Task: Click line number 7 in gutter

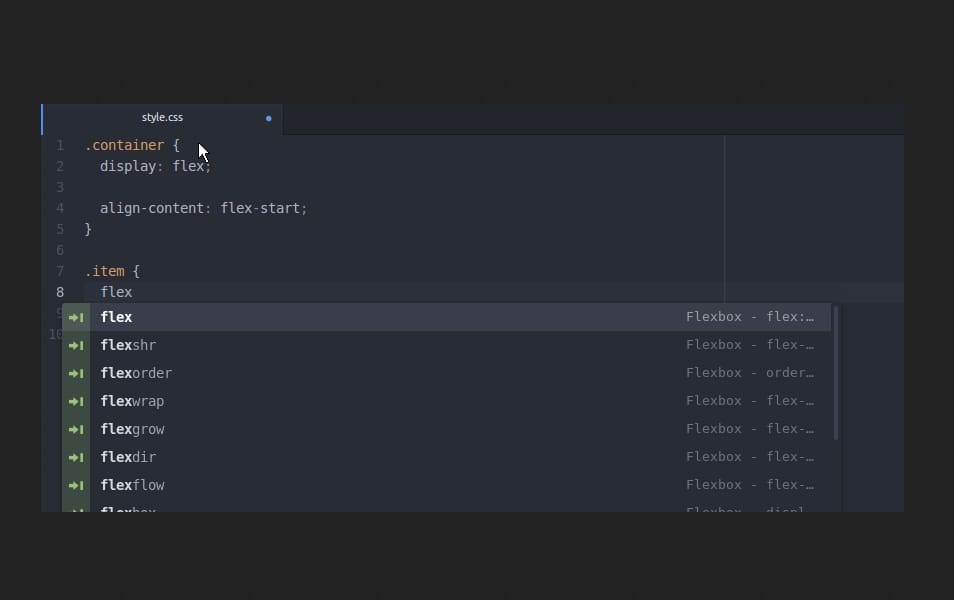Action: tap(60, 271)
